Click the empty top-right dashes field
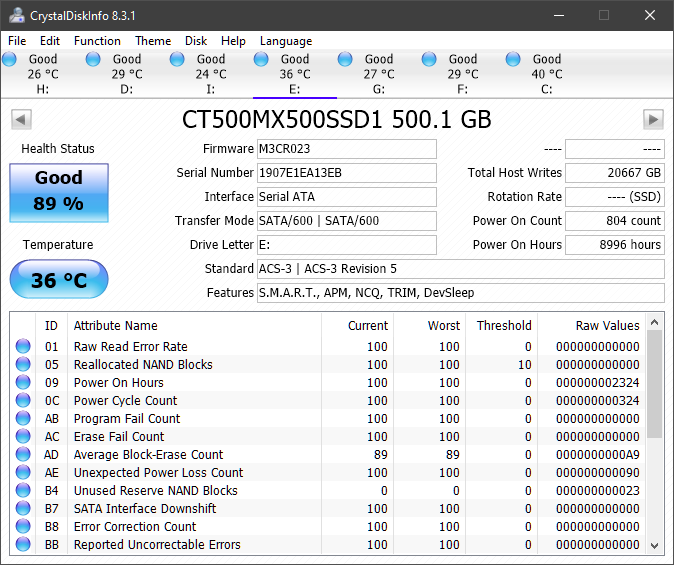The height and width of the screenshot is (565, 674). [615, 149]
